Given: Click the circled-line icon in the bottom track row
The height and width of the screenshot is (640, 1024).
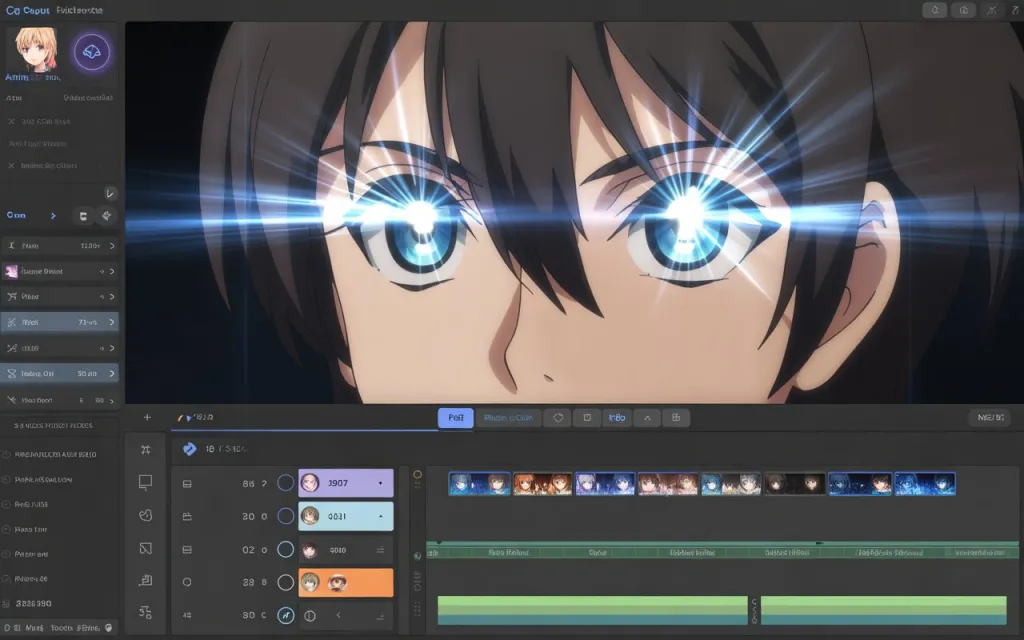Looking at the screenshot, I should tap(310, 615).
